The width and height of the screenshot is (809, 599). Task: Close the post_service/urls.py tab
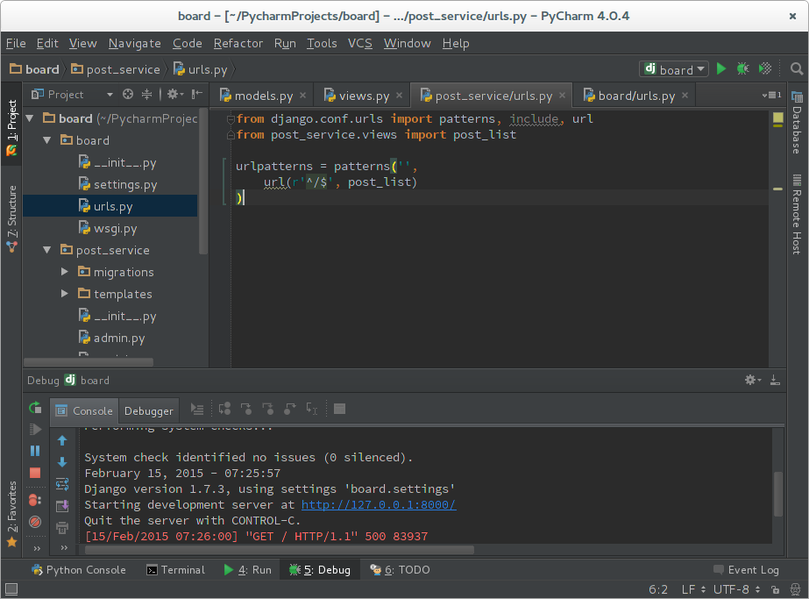562,95
